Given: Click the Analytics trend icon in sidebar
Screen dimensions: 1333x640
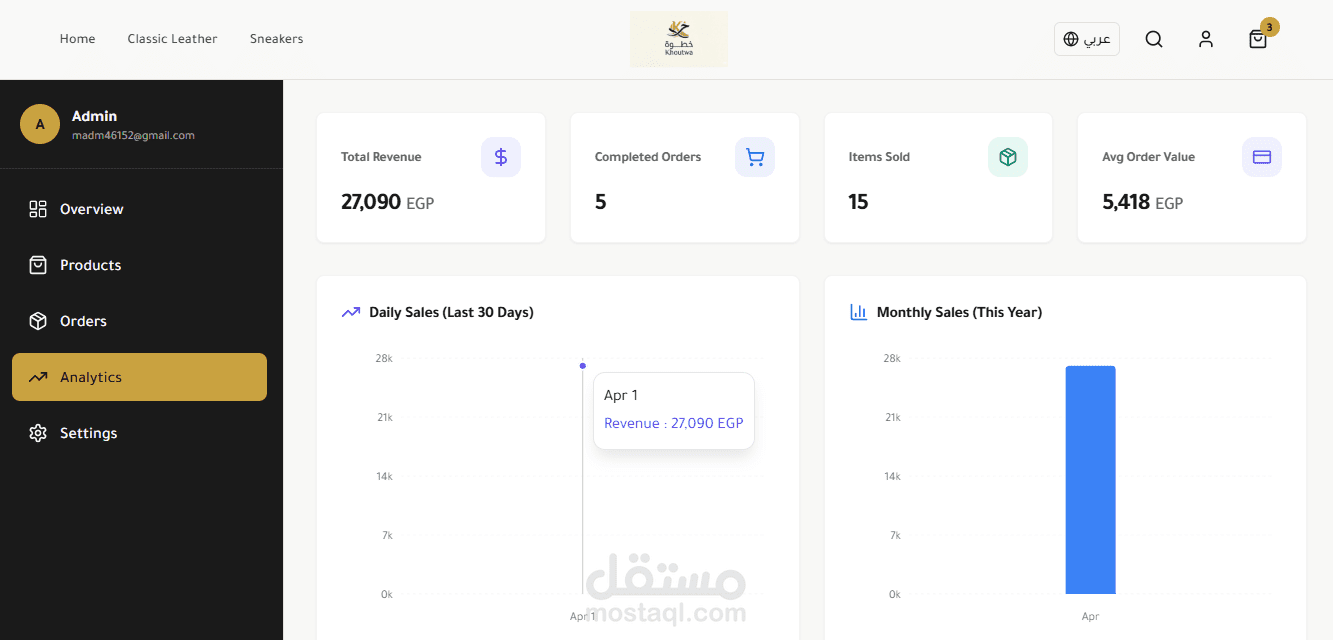Looking at the screenshot, I should (x=38, y=377).
